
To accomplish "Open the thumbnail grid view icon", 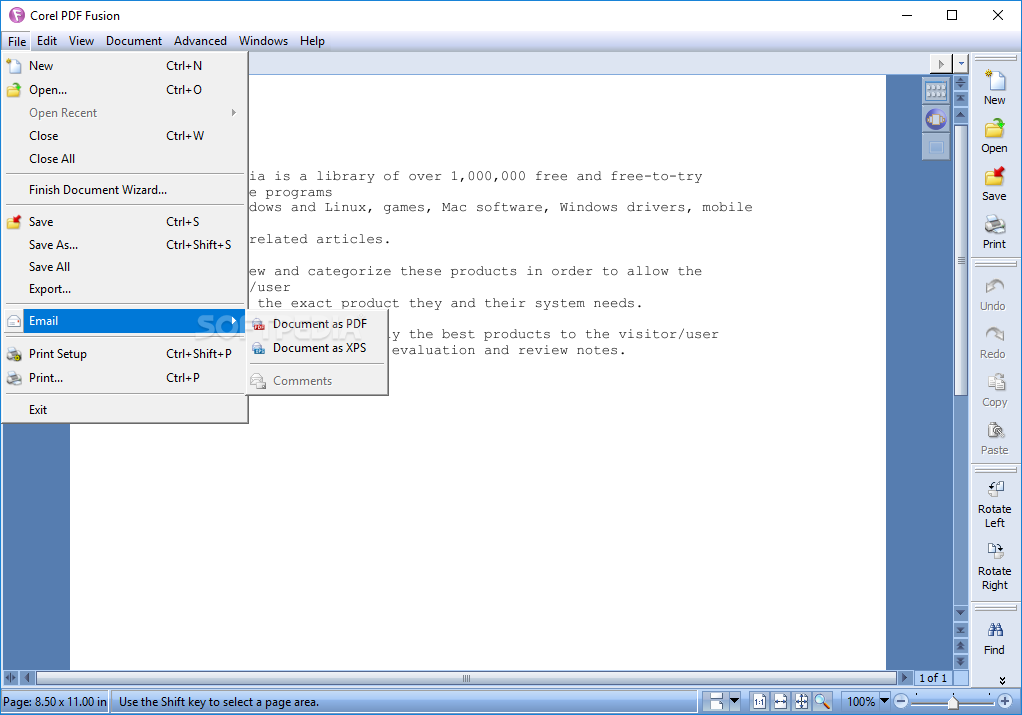I will point(936,91).
